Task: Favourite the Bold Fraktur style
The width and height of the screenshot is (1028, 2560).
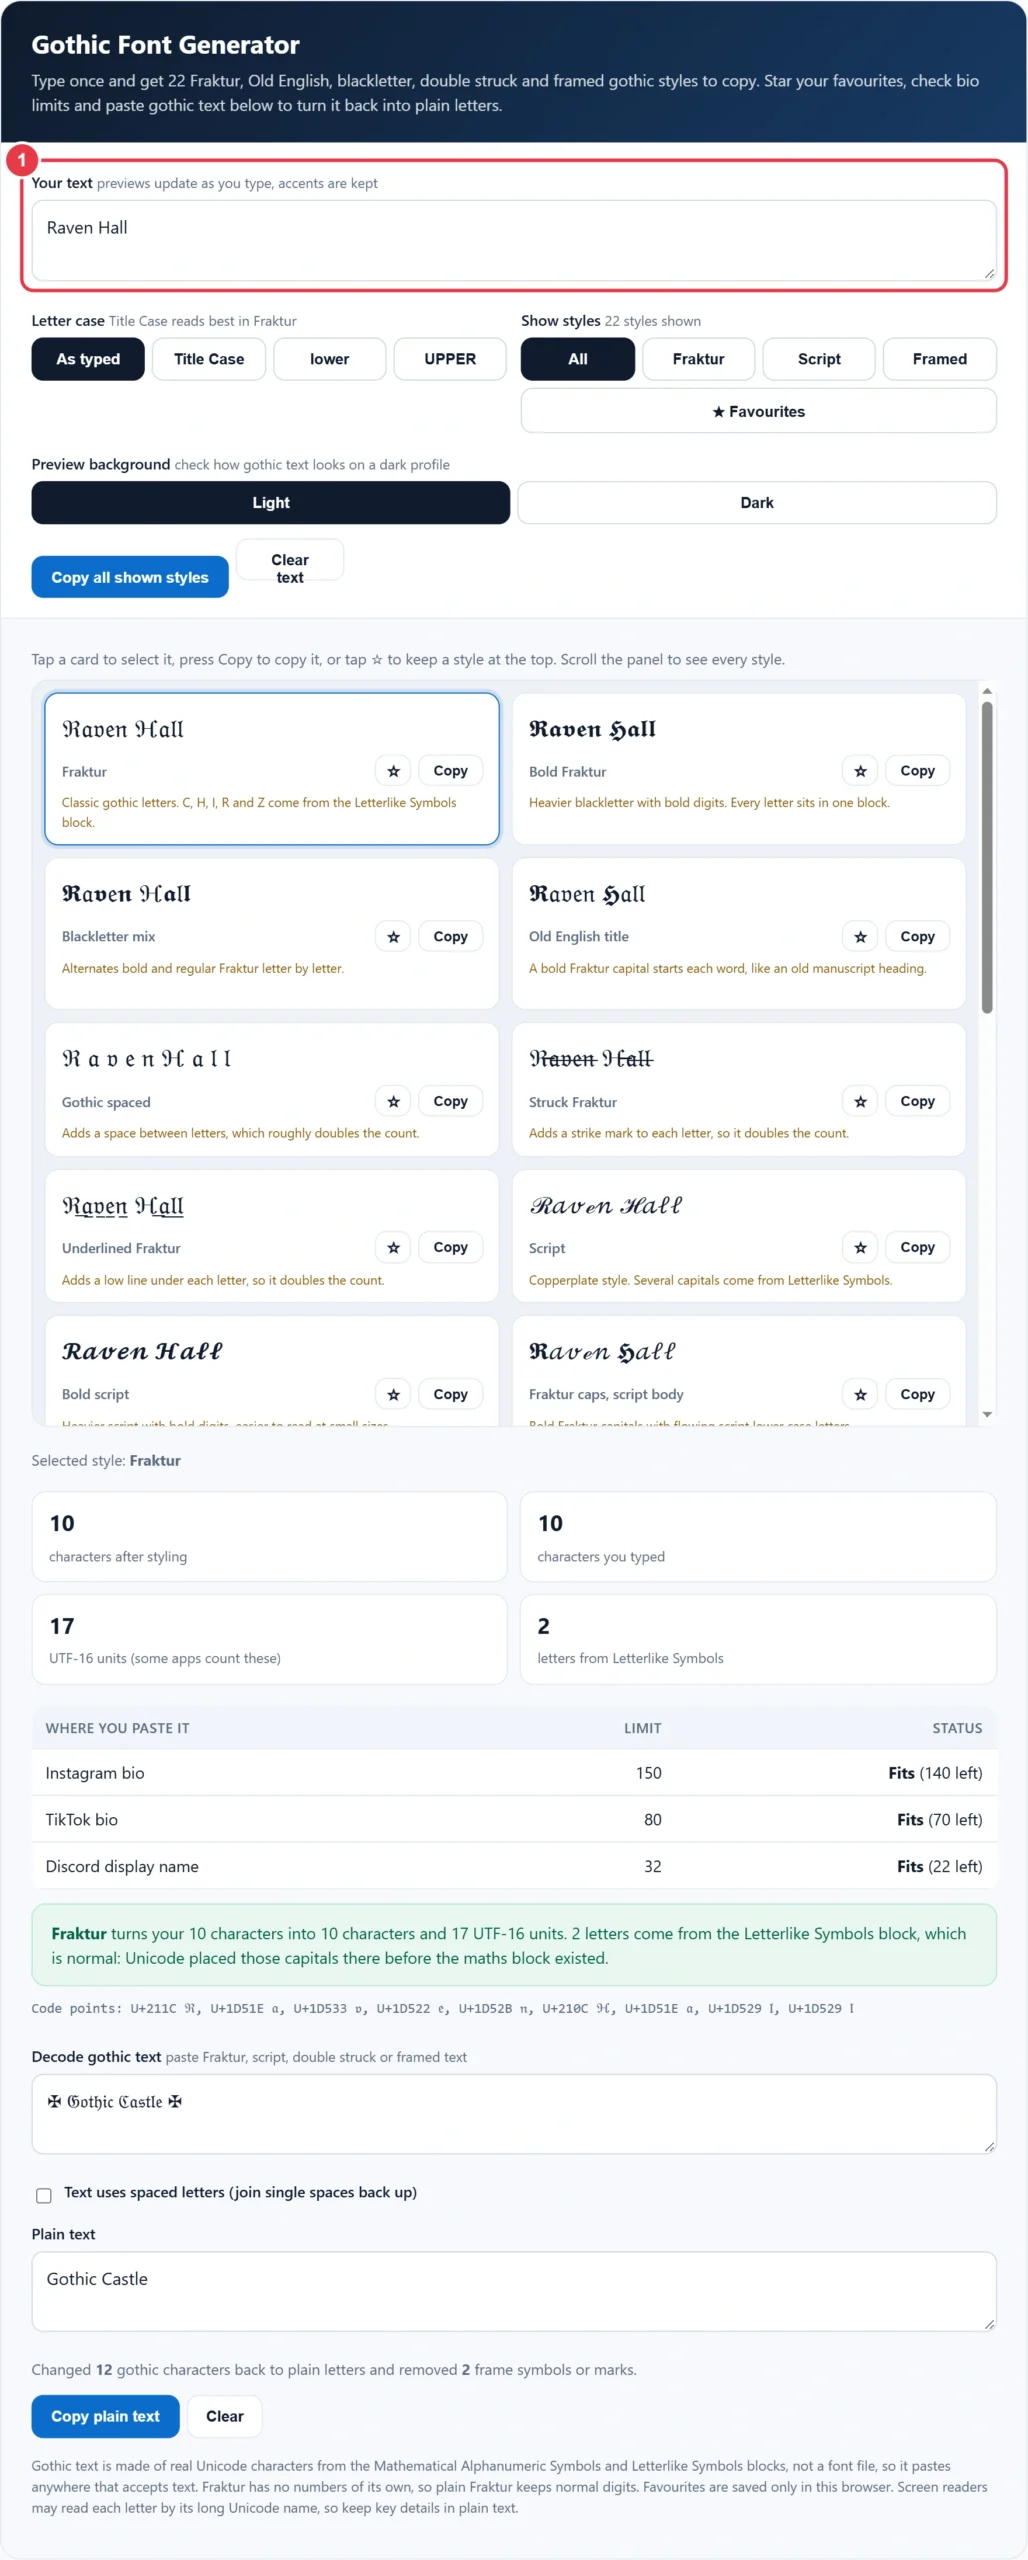Action: (x=860, y=771)
